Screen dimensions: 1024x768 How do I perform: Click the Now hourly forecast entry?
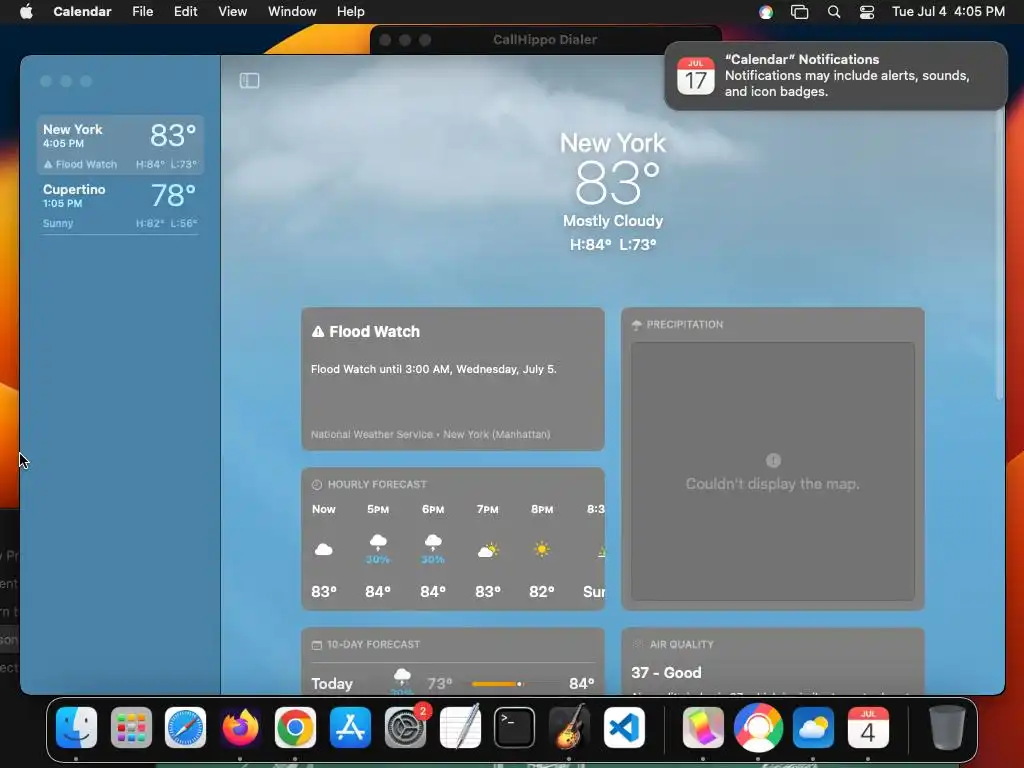pos(324,551)
